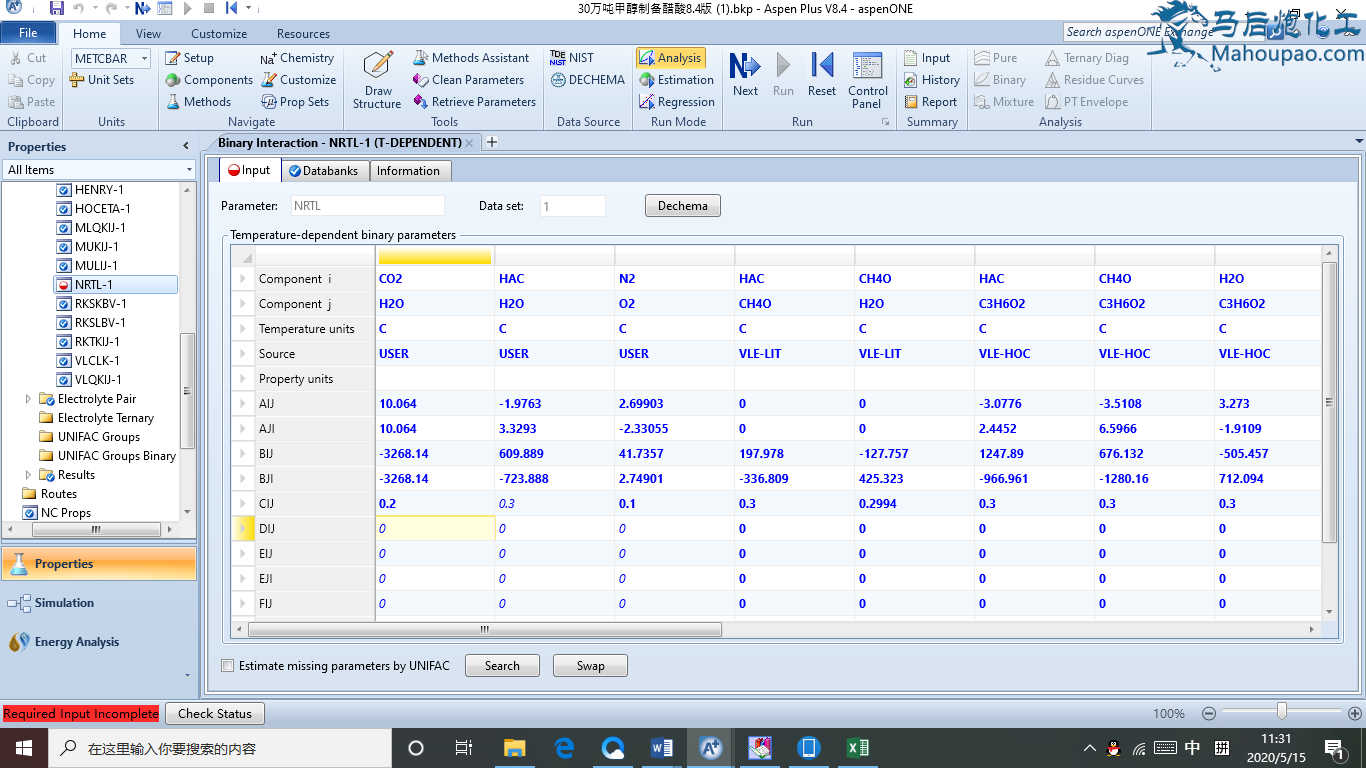The width and height of the screenshot is (1366, 768).
Task: Expand the Results folder in tree
Action: 28,475
